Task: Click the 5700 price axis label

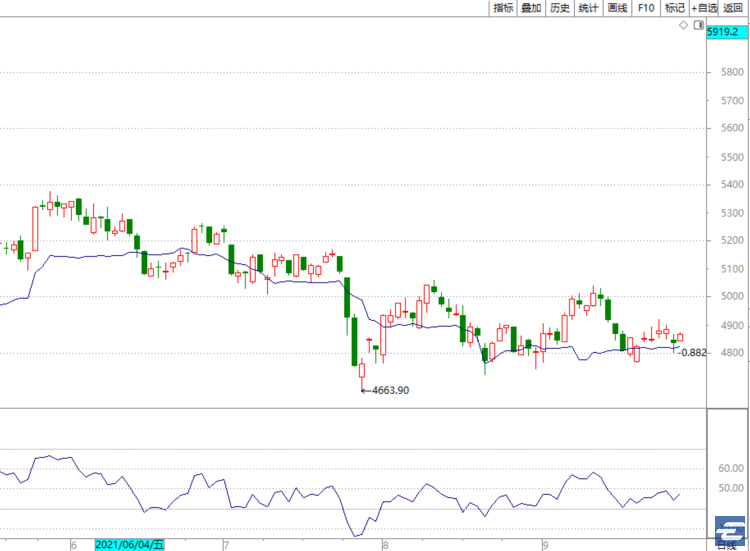Action: point(732,101)
